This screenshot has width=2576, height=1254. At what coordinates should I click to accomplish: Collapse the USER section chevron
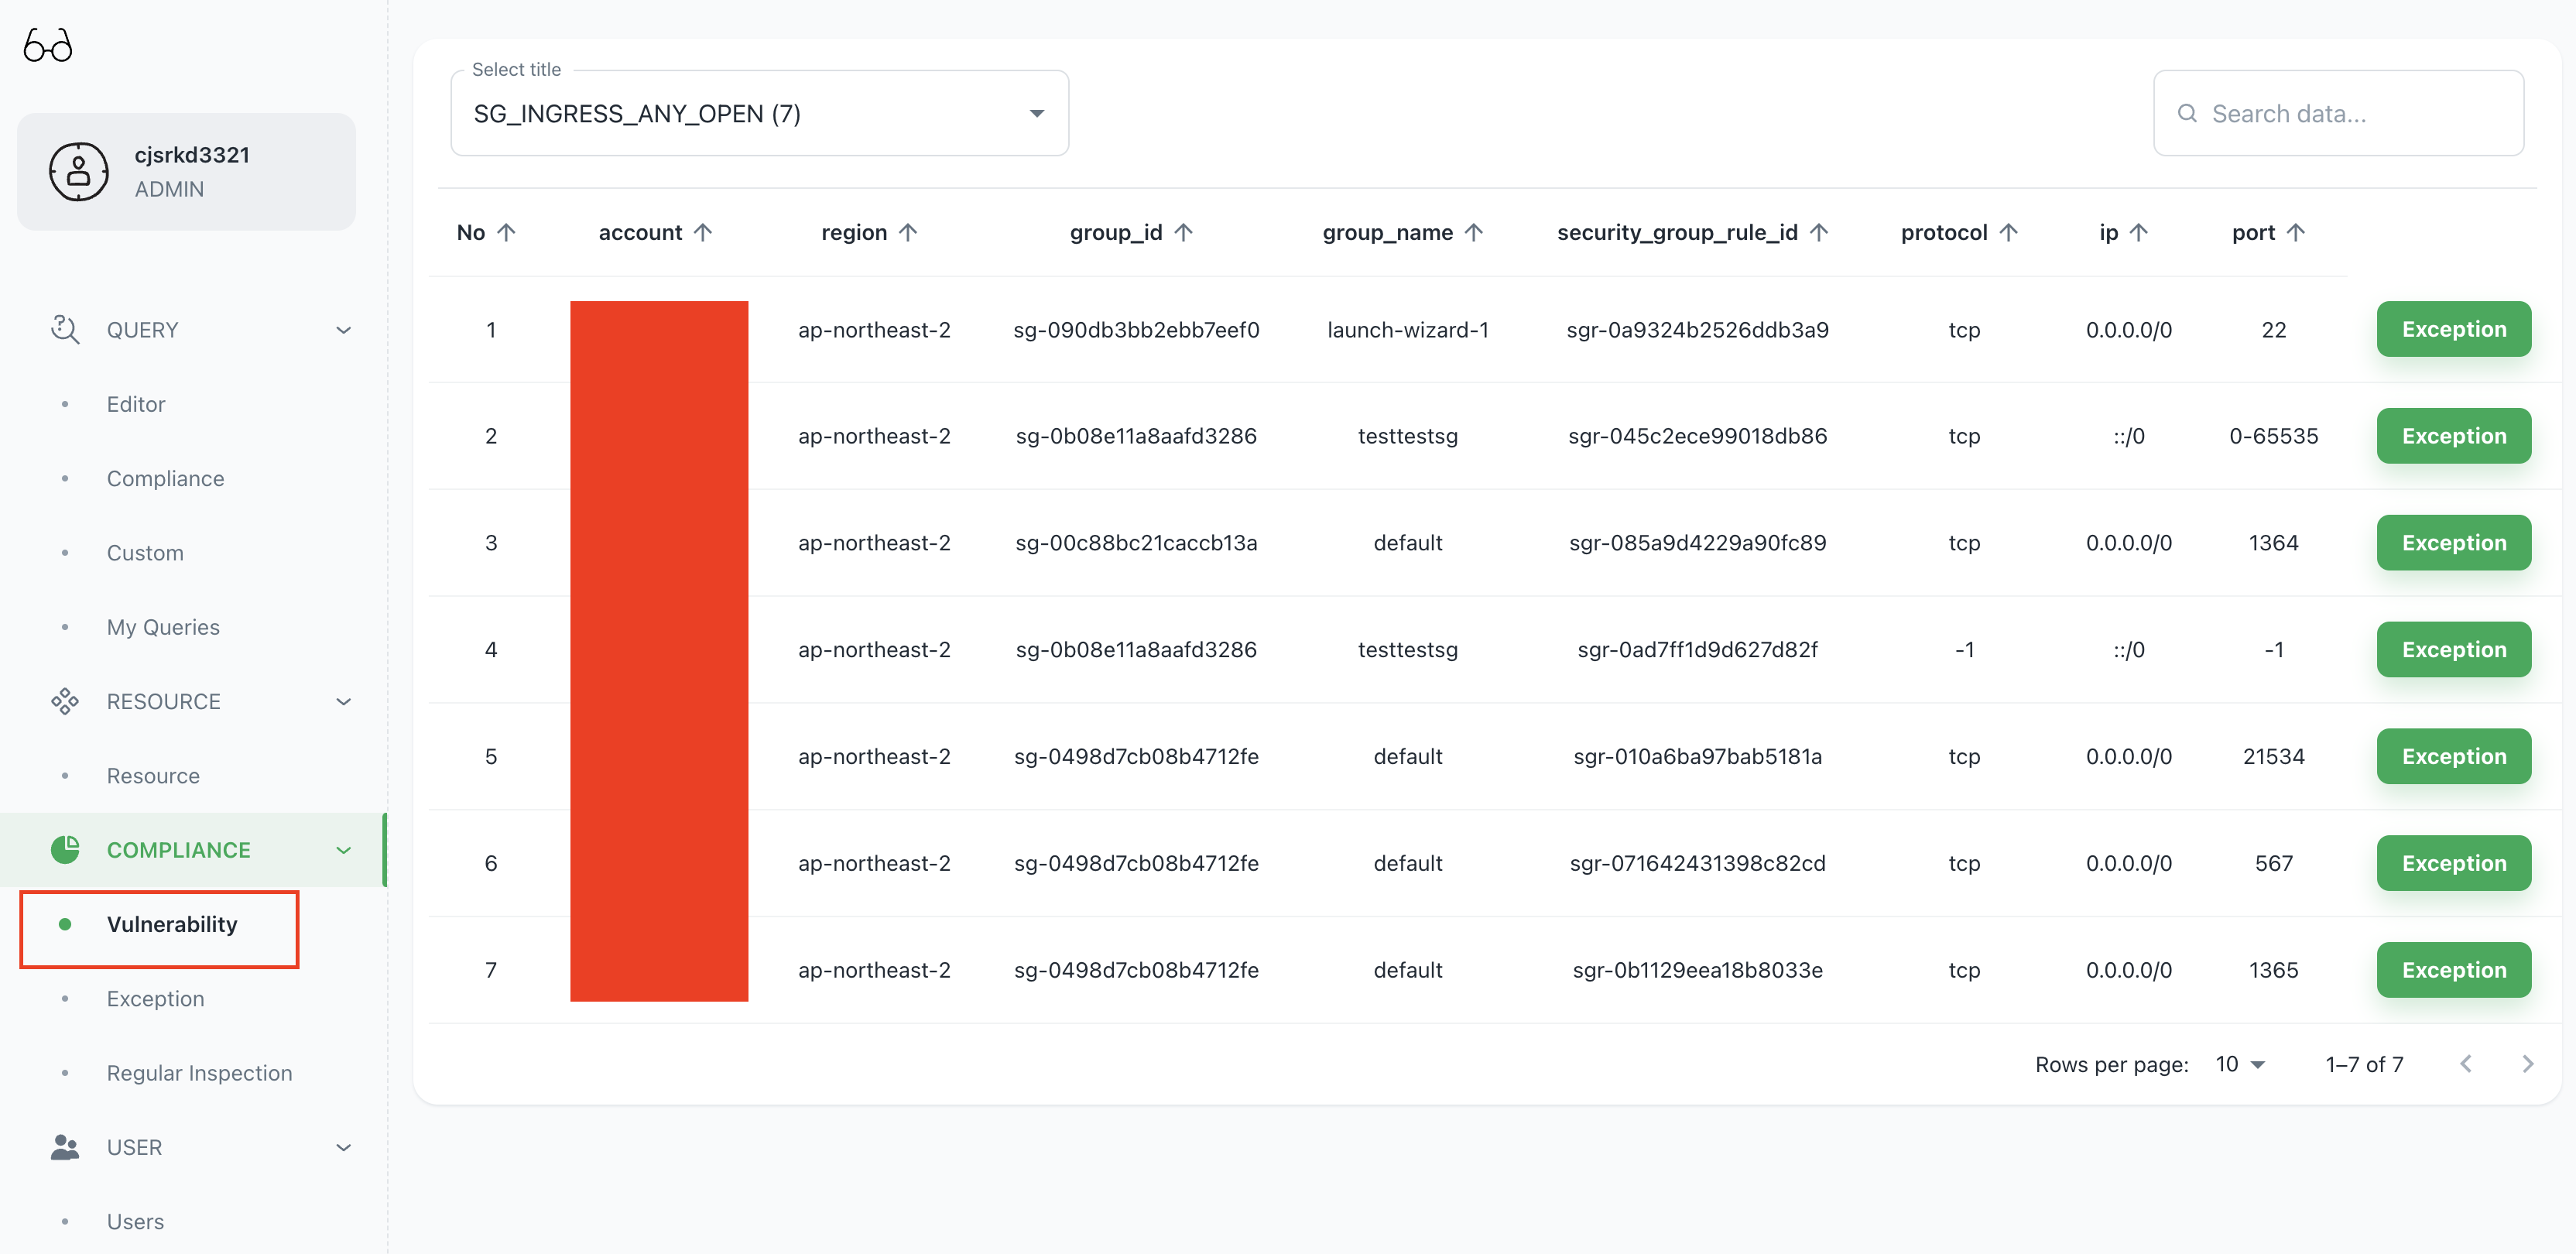point(344,1147)
